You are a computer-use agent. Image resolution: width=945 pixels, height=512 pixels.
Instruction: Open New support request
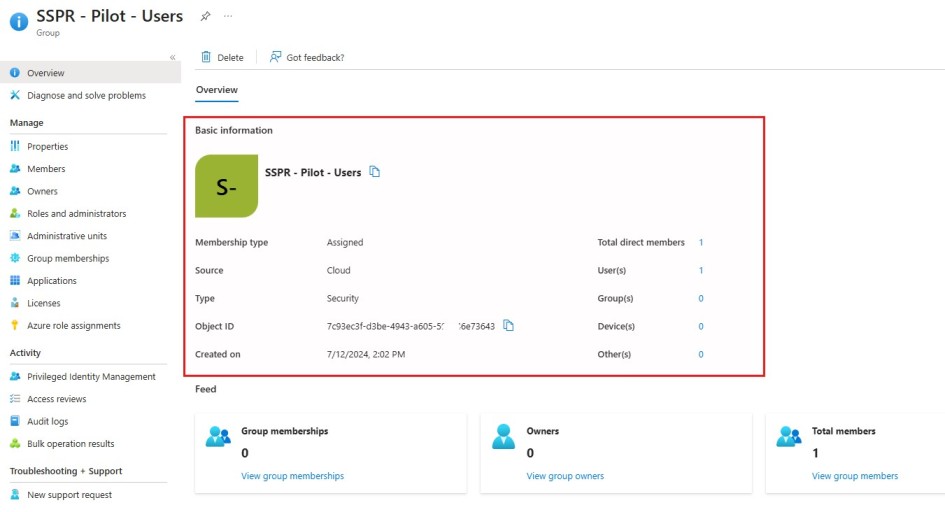69,495
